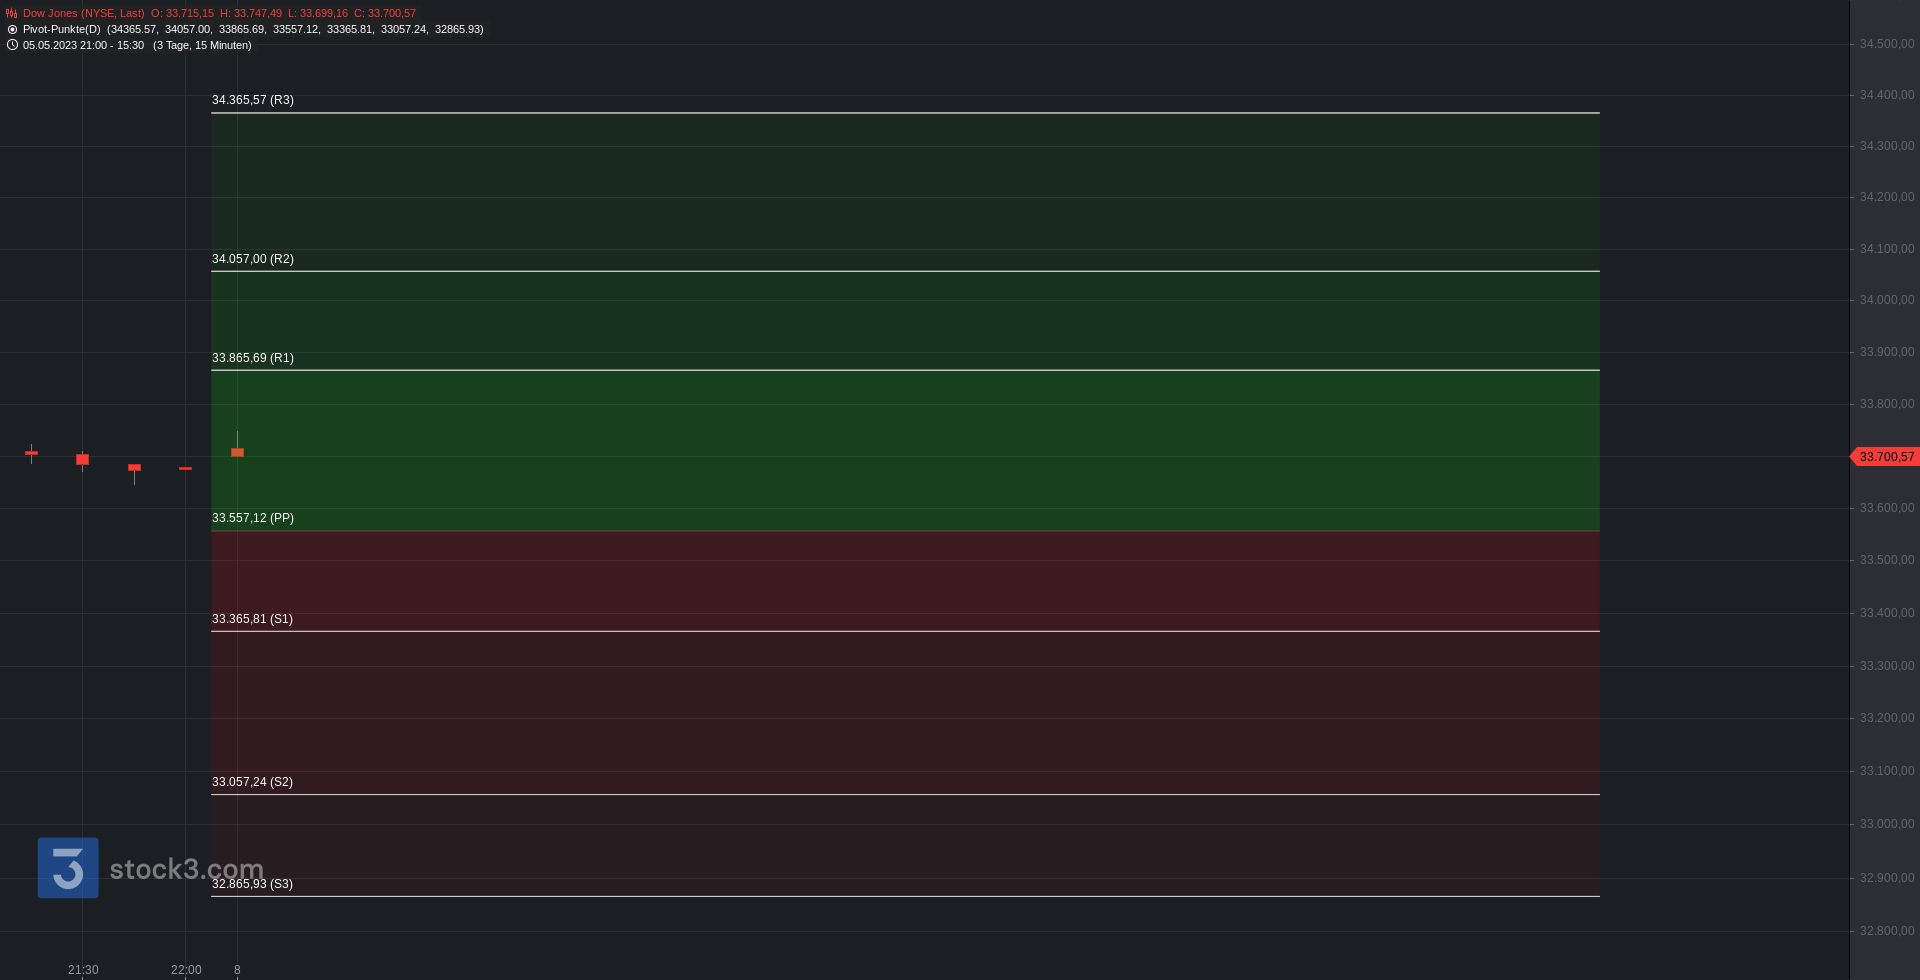
Task: Click the candlestick icon beside Dow Jones
Action: 12,14
